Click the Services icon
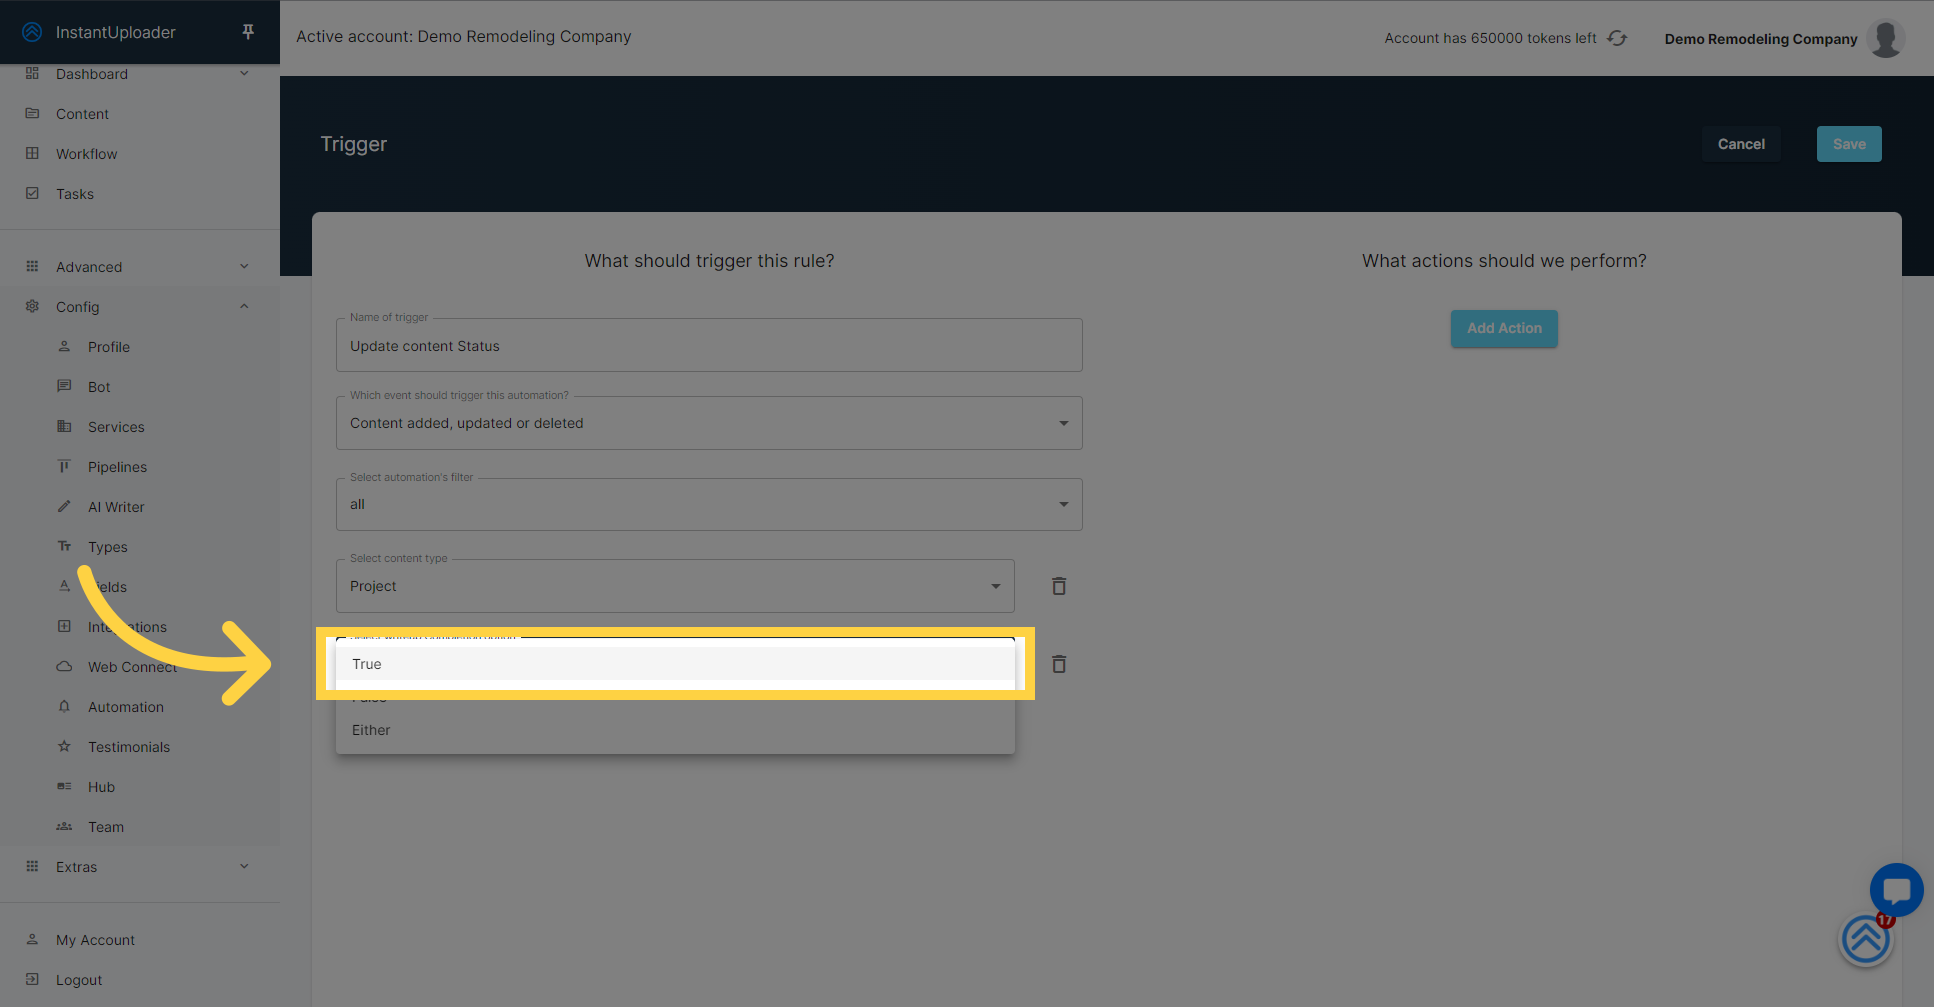Screen dimensions: 1934x1007 (64, 427)
